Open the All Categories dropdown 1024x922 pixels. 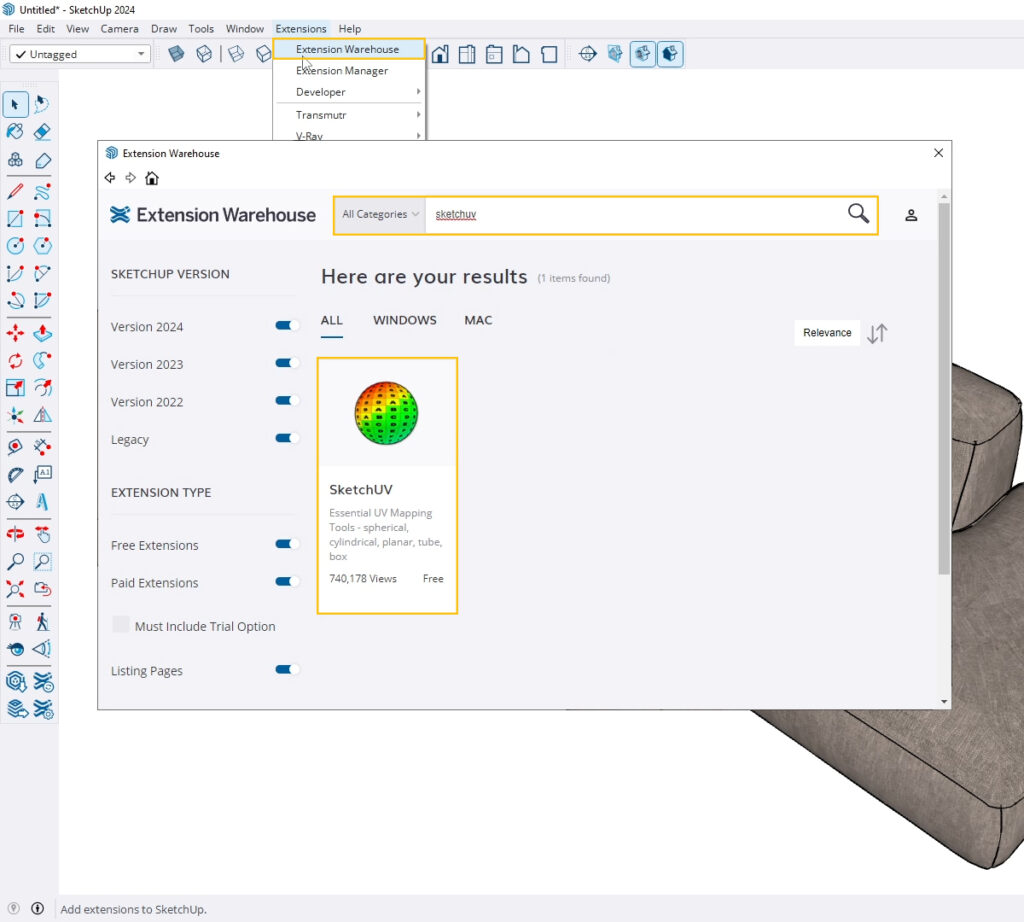(380, 214)
